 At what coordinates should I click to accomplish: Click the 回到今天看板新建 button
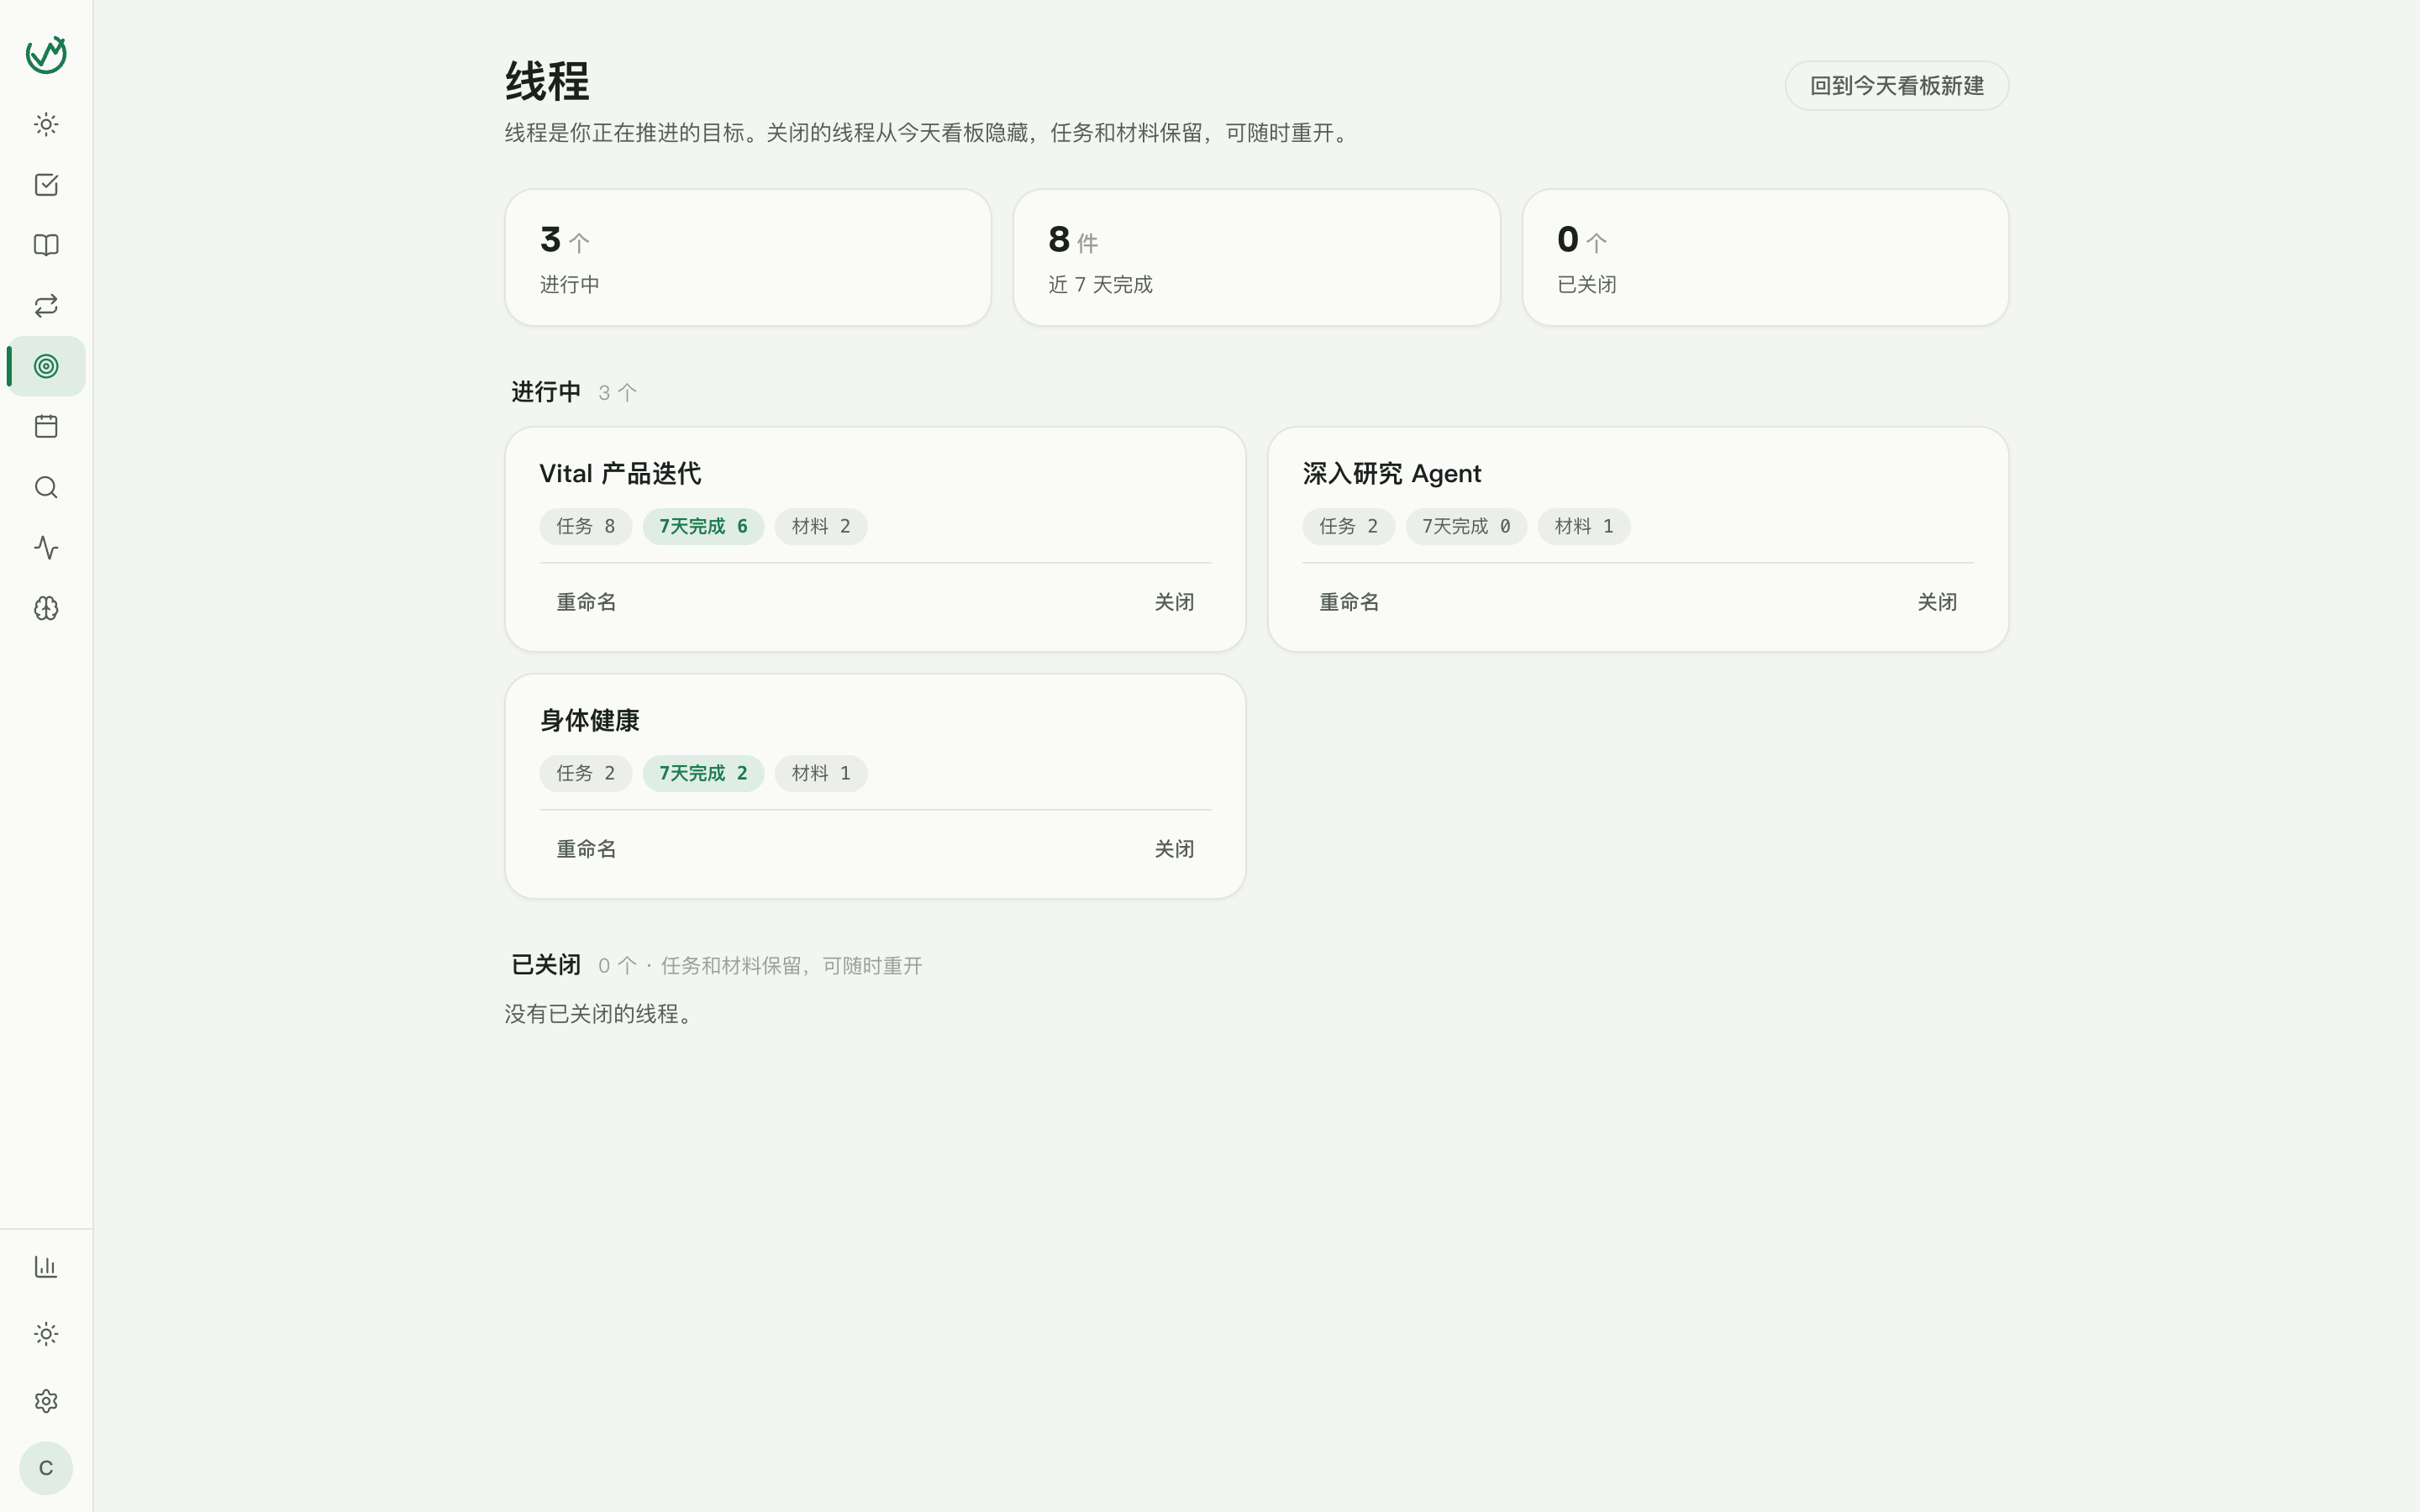click(1896, 86)
